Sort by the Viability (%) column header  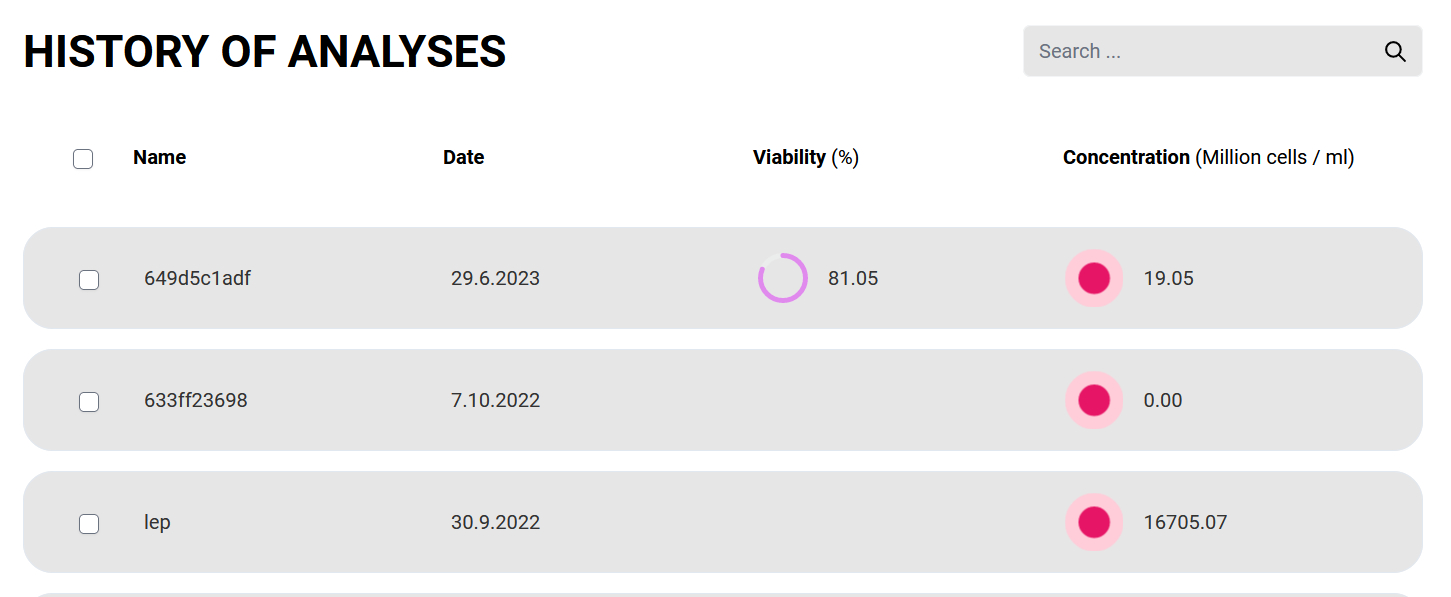(x=806, y=157)
